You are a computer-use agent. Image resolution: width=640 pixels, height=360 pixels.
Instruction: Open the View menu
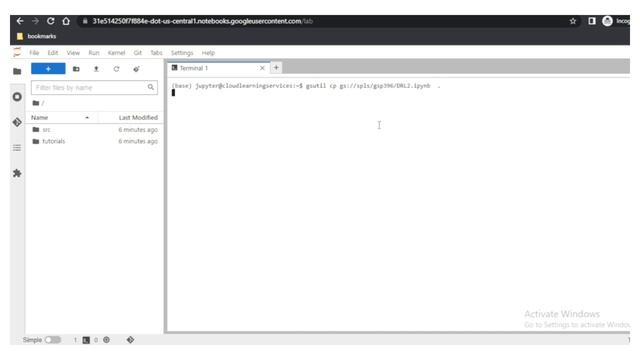(x=73, y=53)
